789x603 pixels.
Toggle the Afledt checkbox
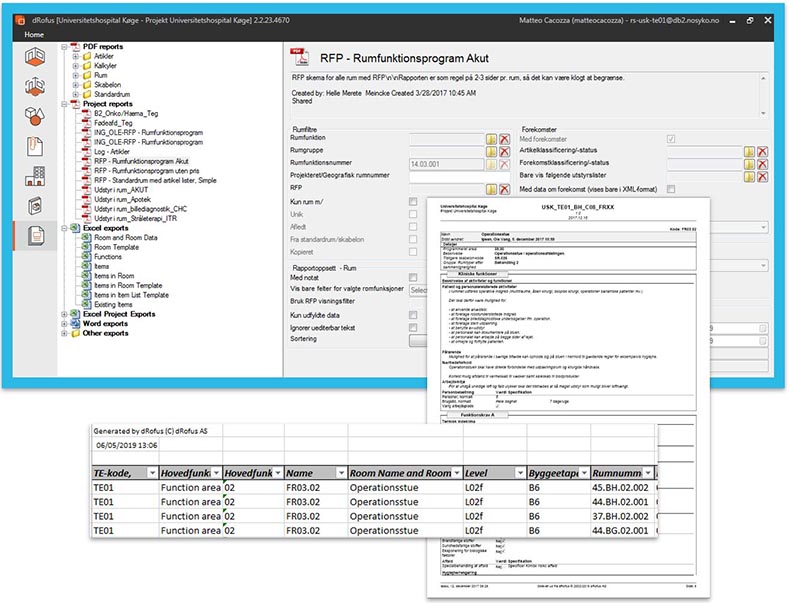(413, 227)
